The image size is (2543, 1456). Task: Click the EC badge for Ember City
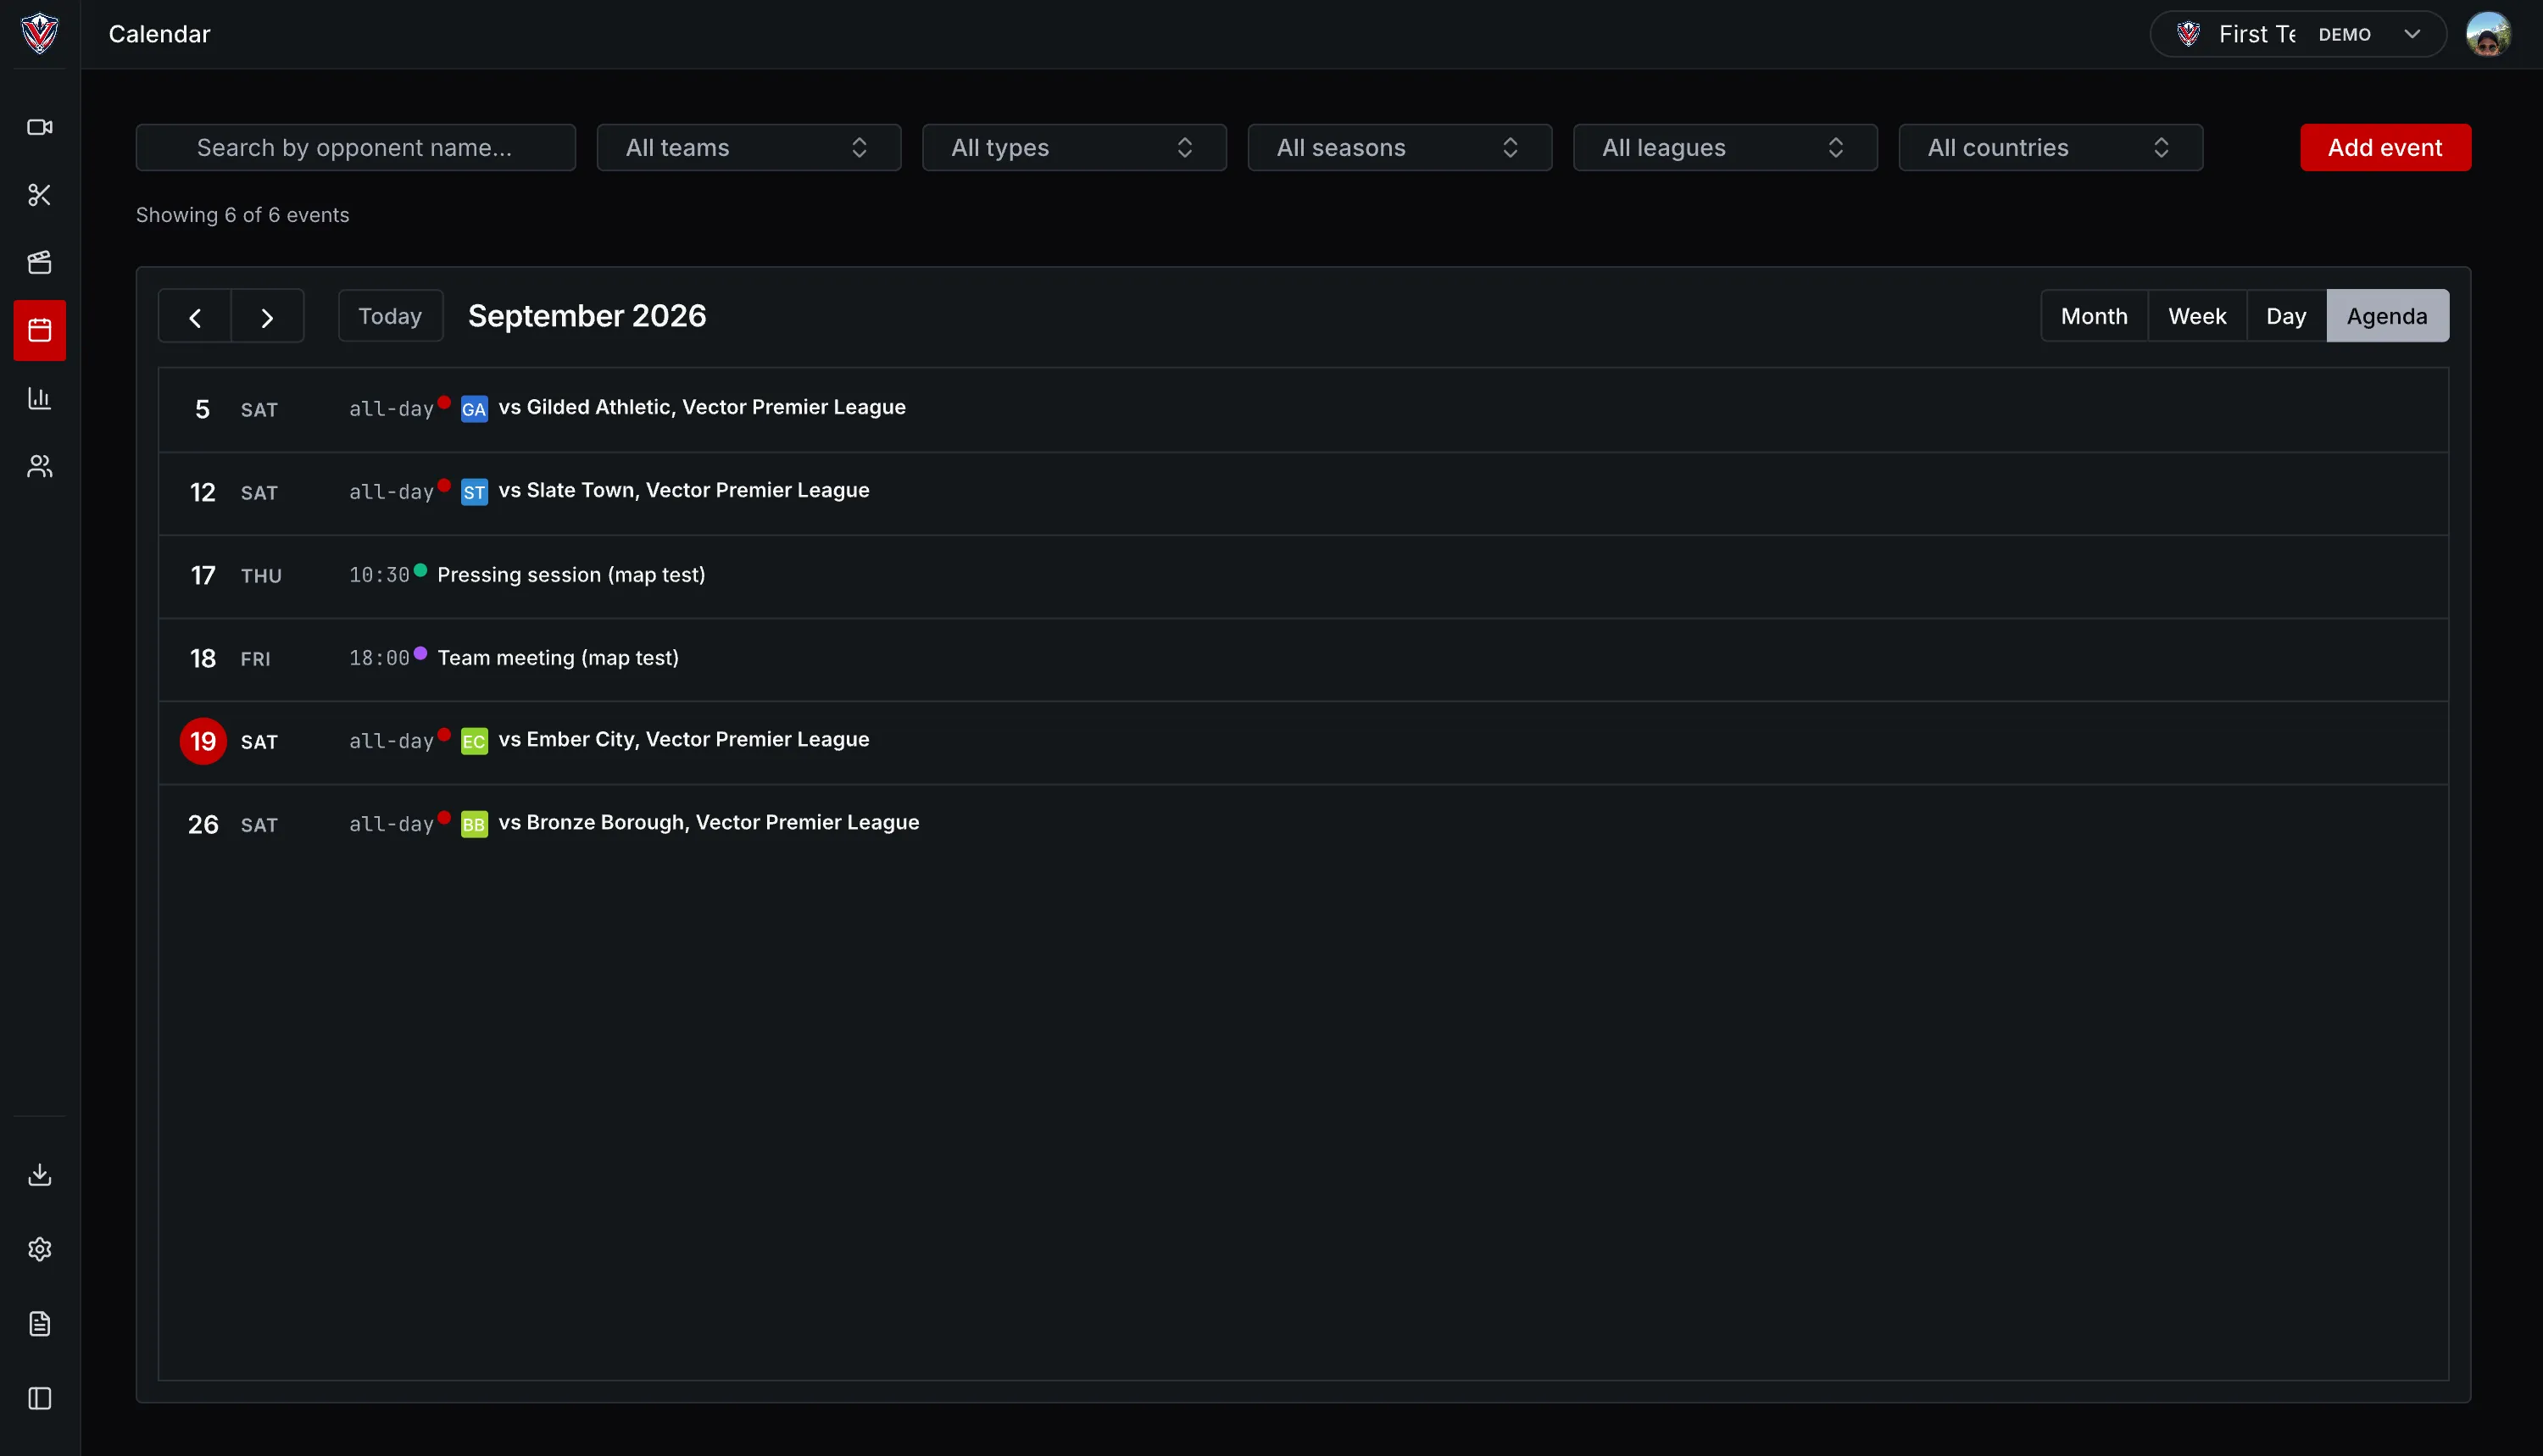click(474, 741)
